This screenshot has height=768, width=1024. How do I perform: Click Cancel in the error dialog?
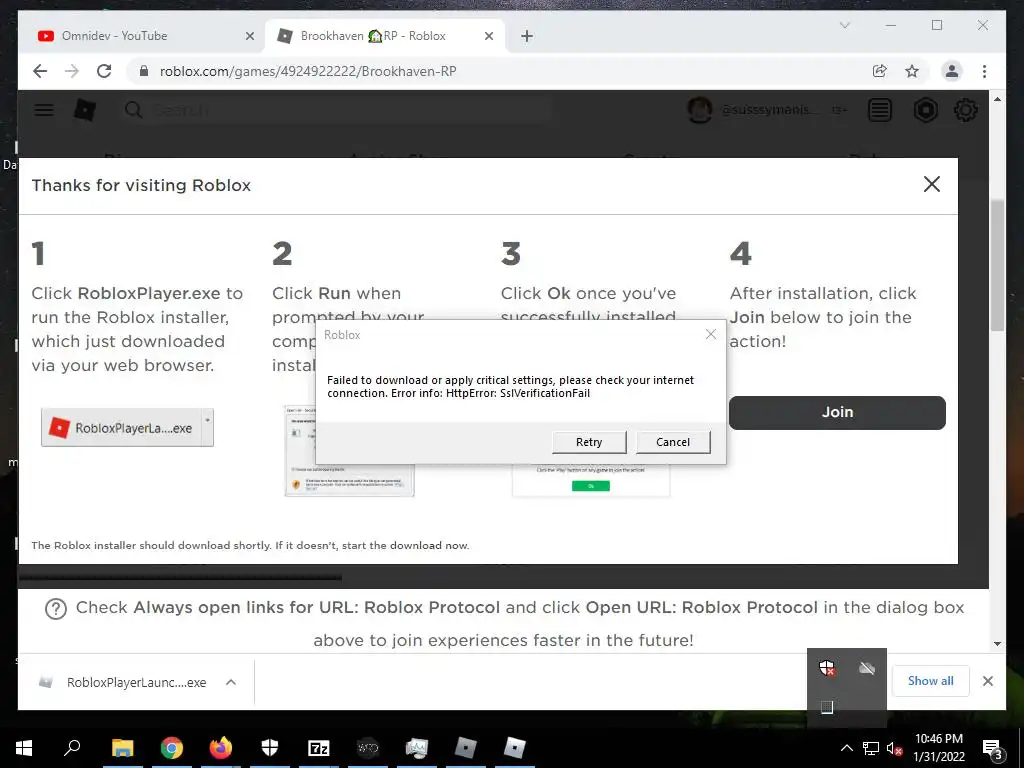(x=673, y=442)
